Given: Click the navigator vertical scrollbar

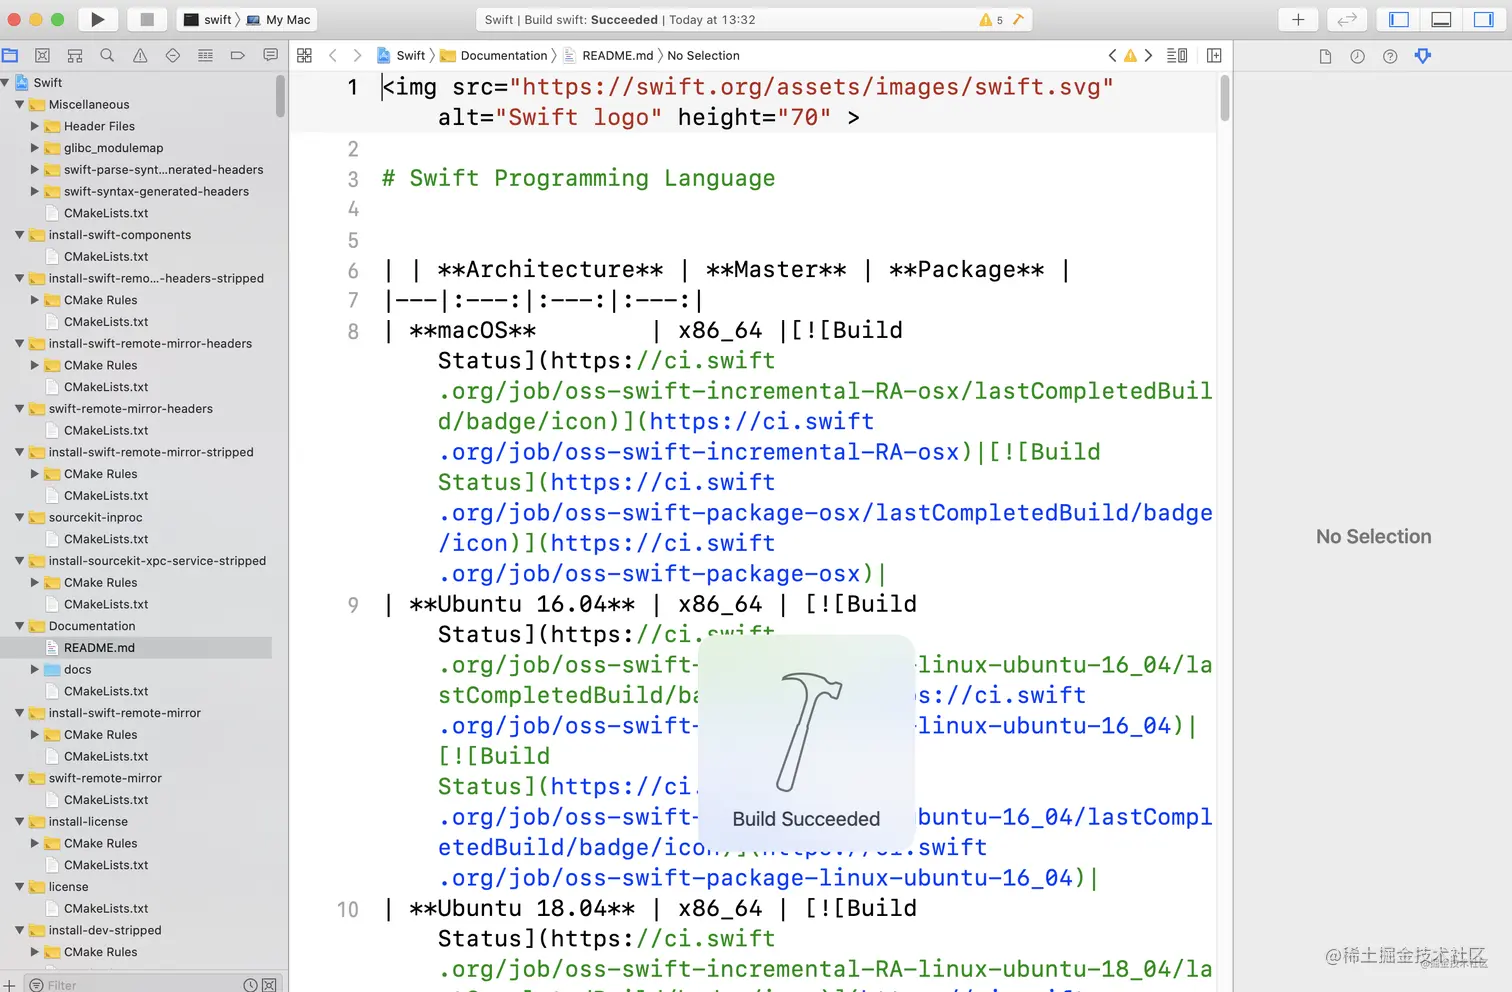Looking at the screenshot, I should (280, 97).
